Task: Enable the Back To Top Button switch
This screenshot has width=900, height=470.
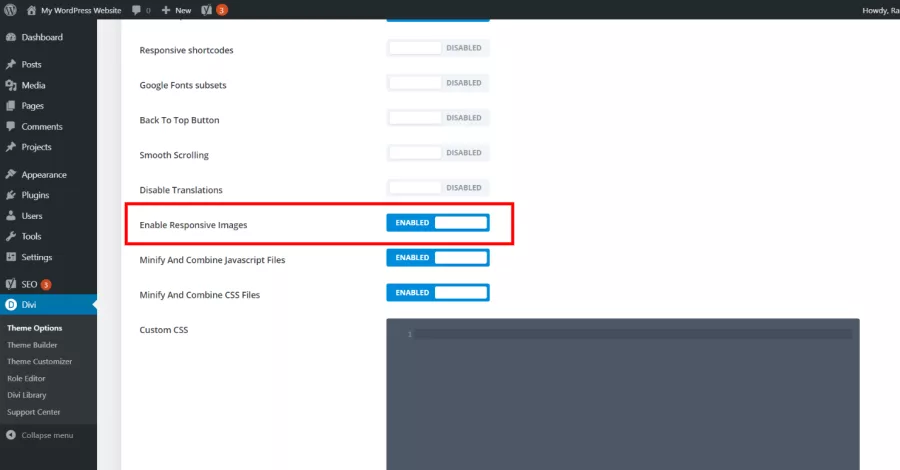Action: (438, 118)
